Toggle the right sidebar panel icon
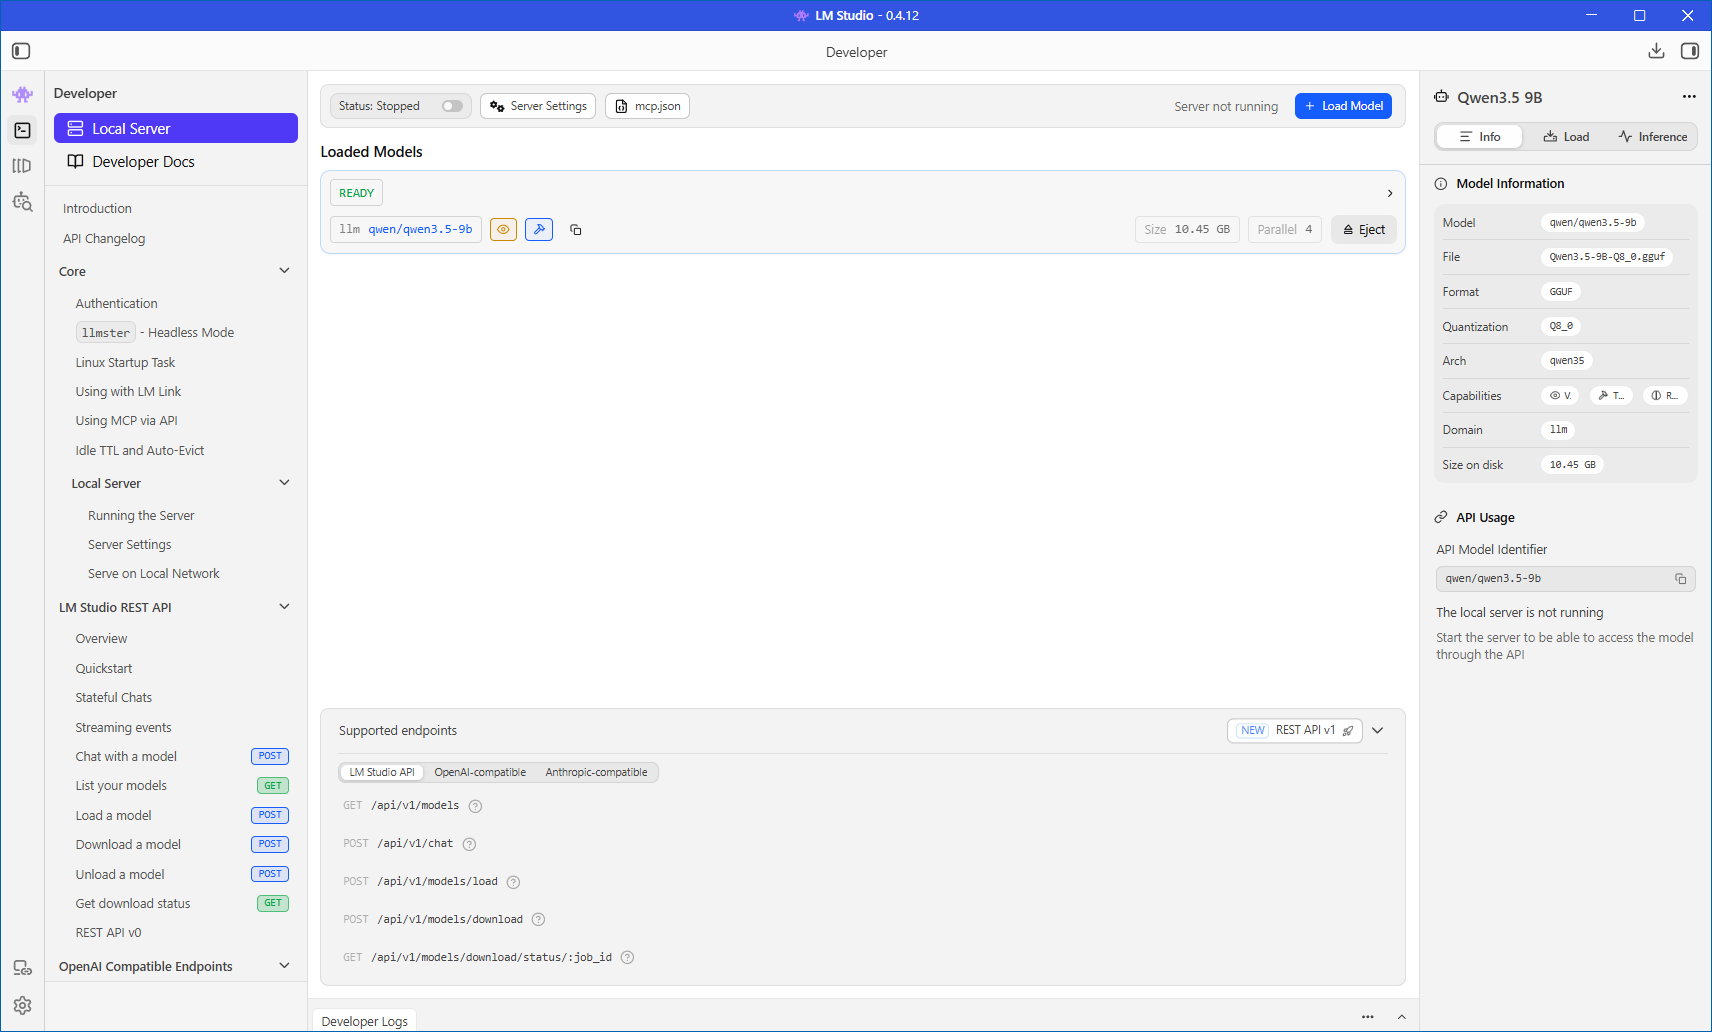 pyautogui.click(x=1690, y=51)
